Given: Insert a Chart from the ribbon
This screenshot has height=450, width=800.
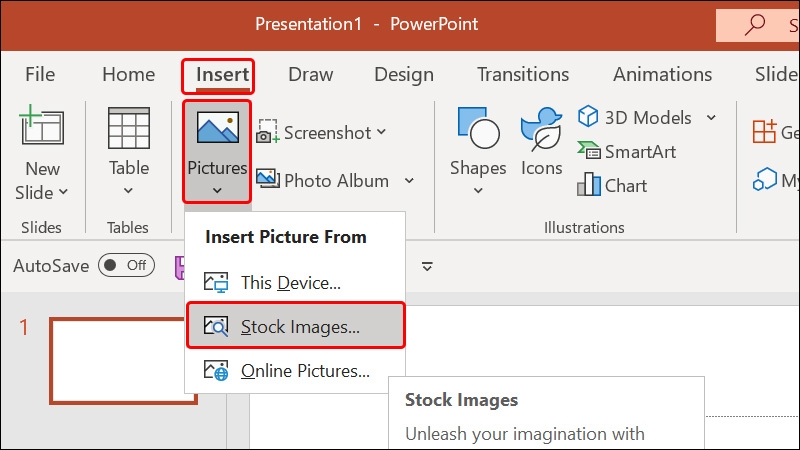Looking at the screenshot, I should click(x=612, y=185).
